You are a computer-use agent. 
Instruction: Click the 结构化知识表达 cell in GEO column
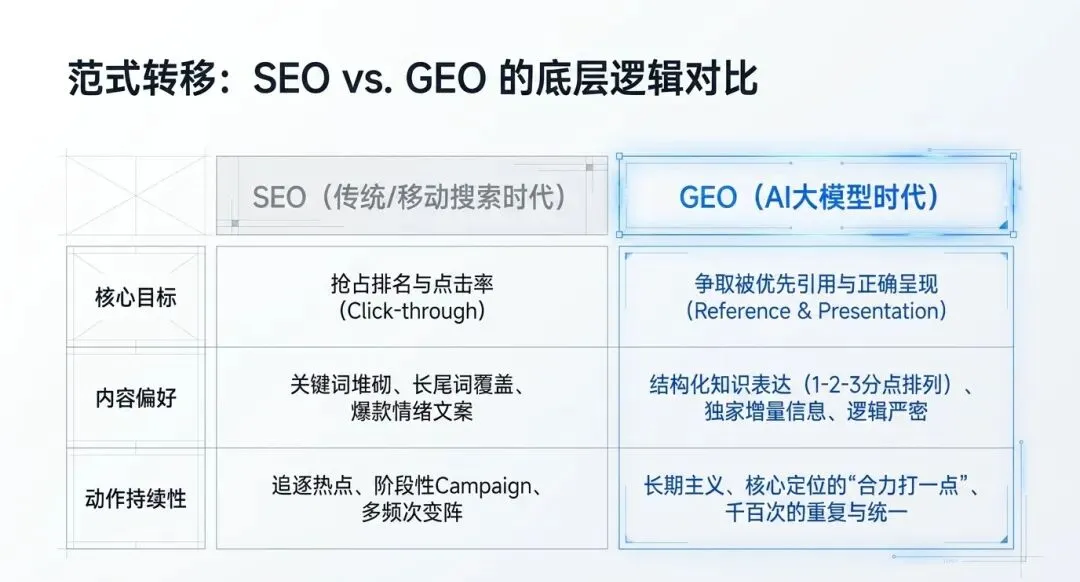(816, 397)
